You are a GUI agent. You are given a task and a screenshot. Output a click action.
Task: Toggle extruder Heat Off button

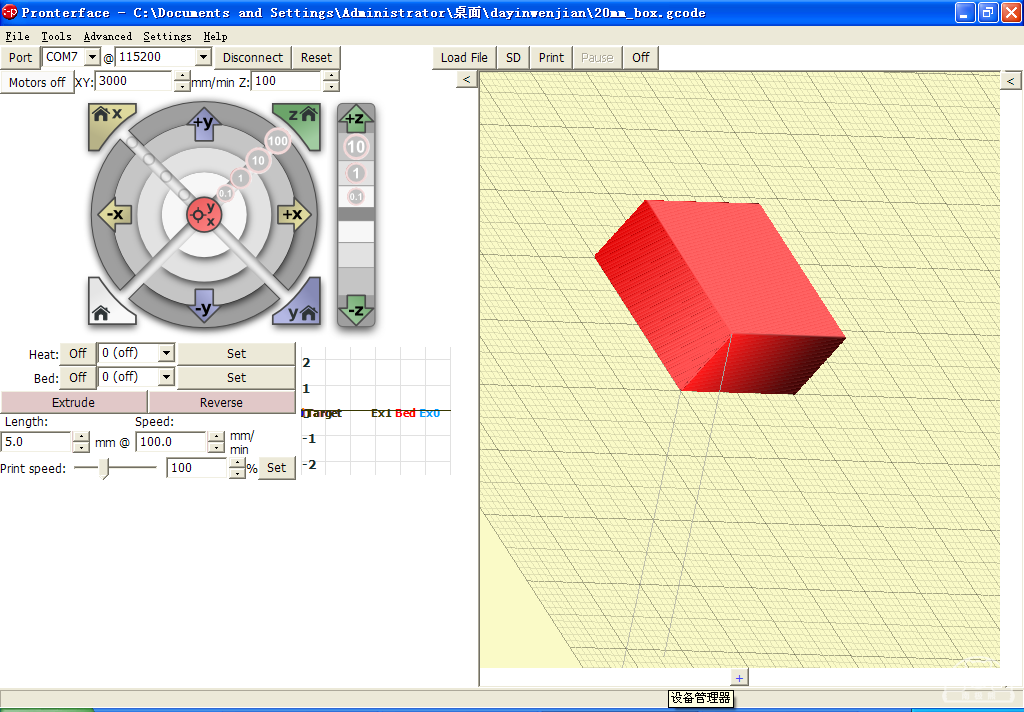(78, 353)
